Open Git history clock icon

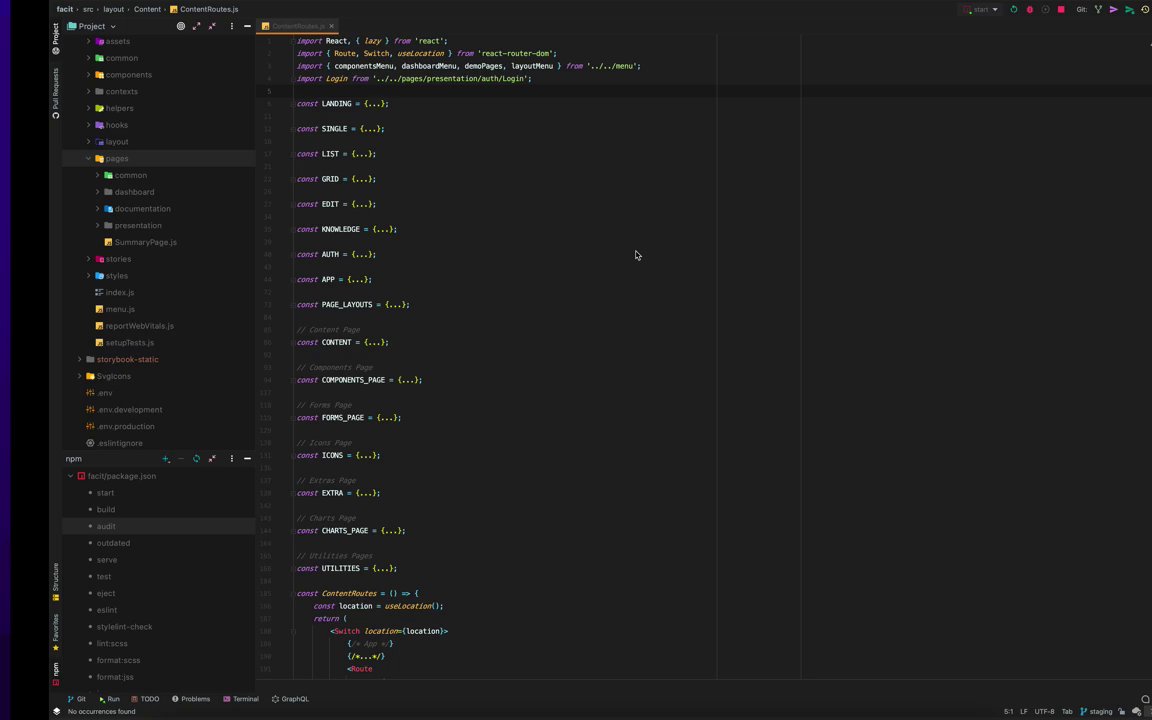tap(1145, 10)
